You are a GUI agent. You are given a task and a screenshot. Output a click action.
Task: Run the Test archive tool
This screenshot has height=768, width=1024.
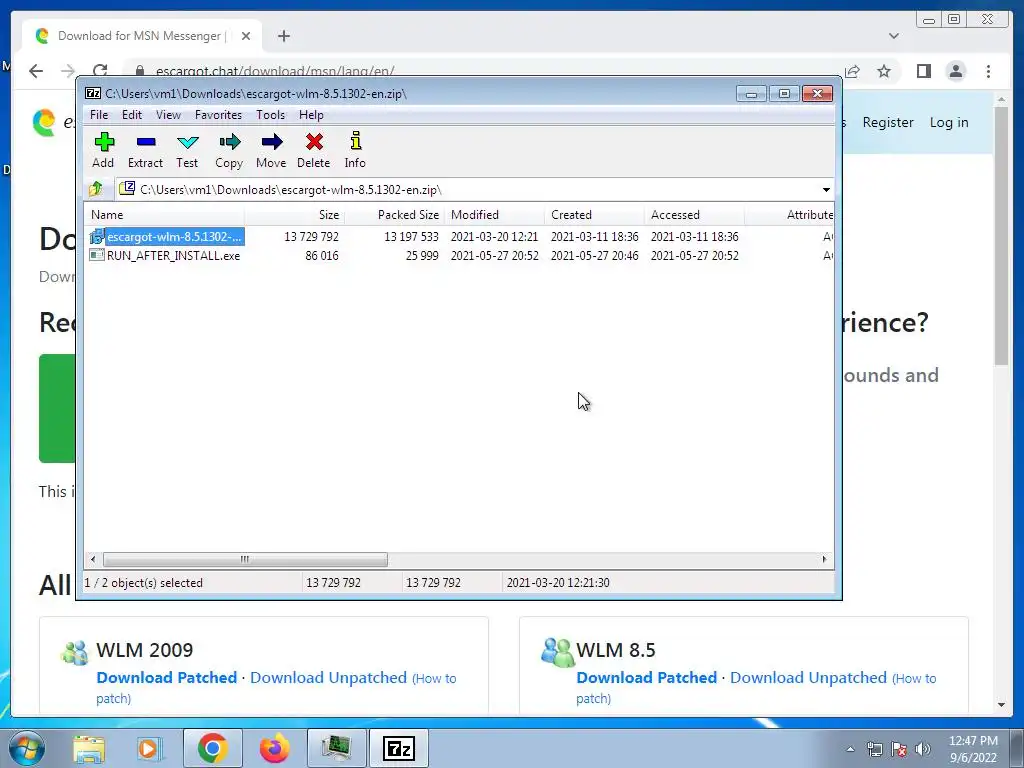tap(187, 151)
